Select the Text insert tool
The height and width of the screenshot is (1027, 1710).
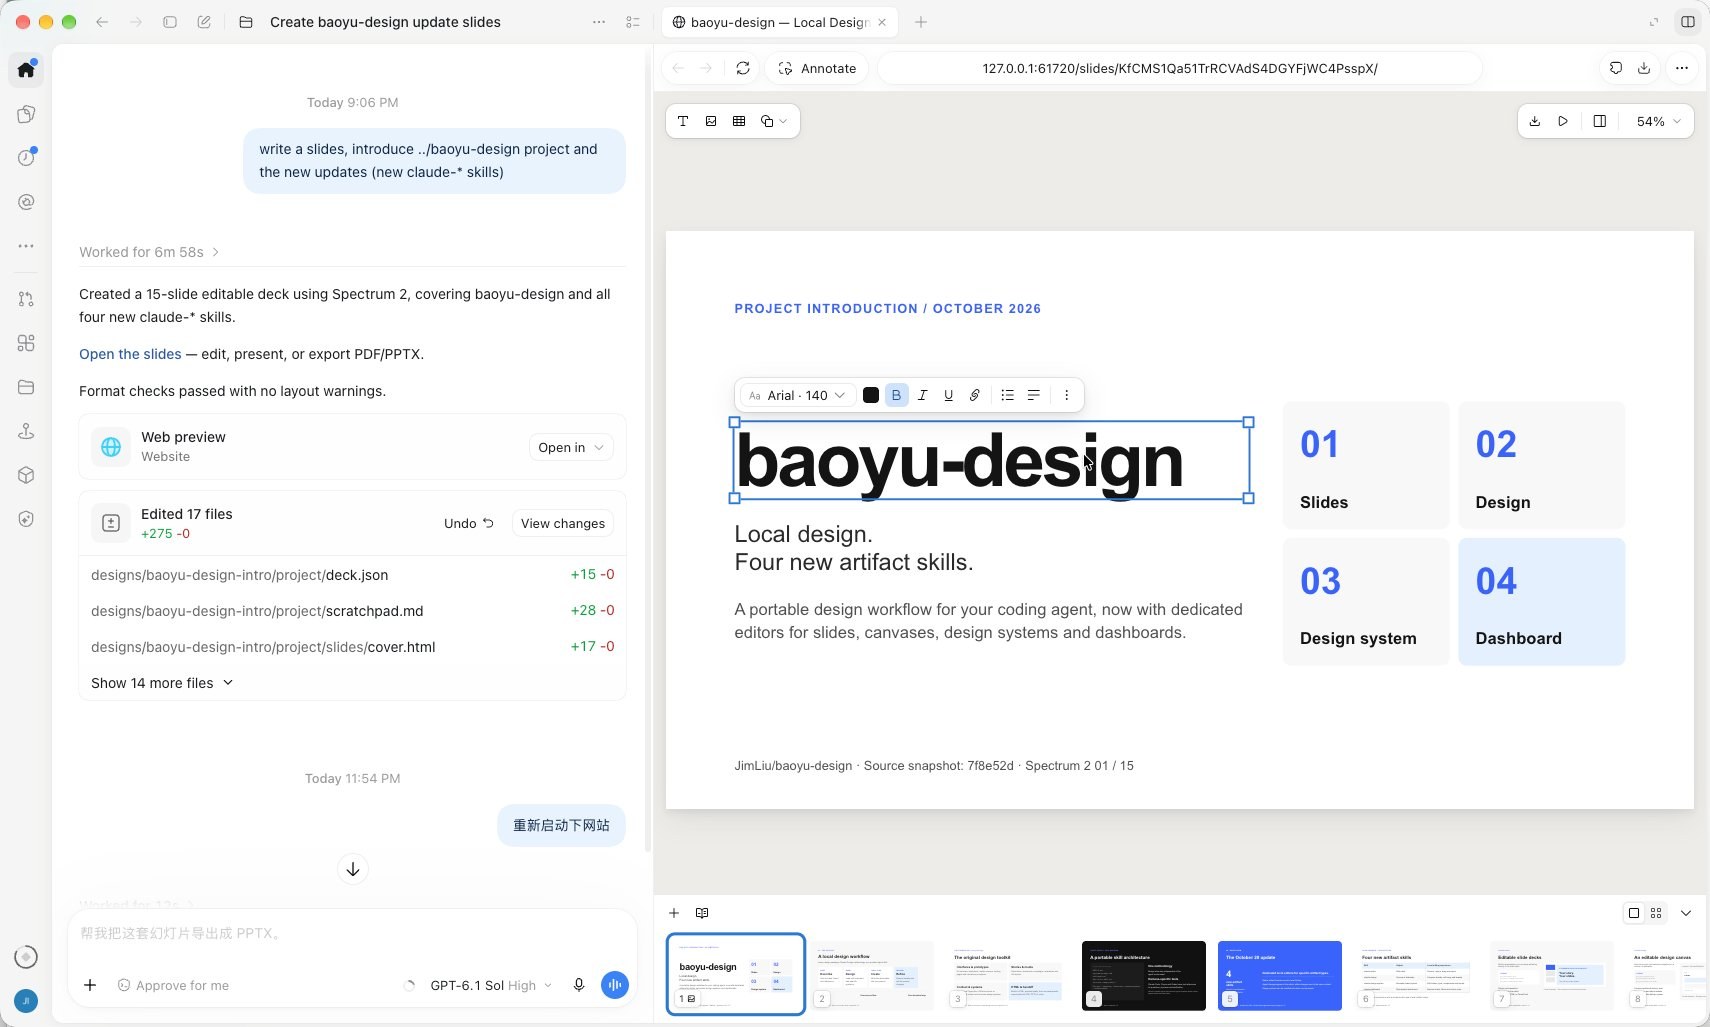[x=683, y=121]
